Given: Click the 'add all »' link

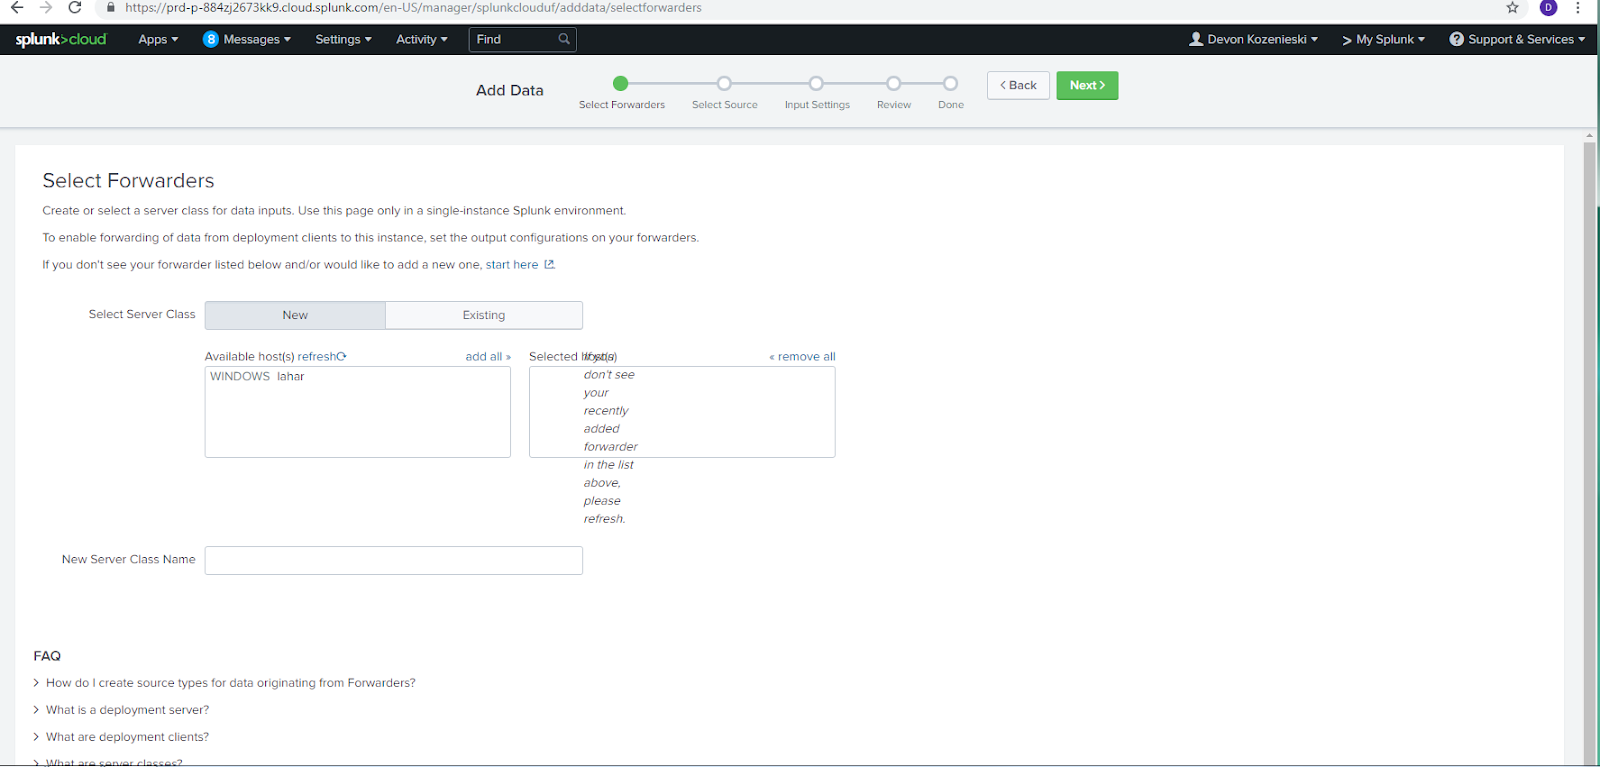Looking at the screenshot, I should (x=488, y=357).
